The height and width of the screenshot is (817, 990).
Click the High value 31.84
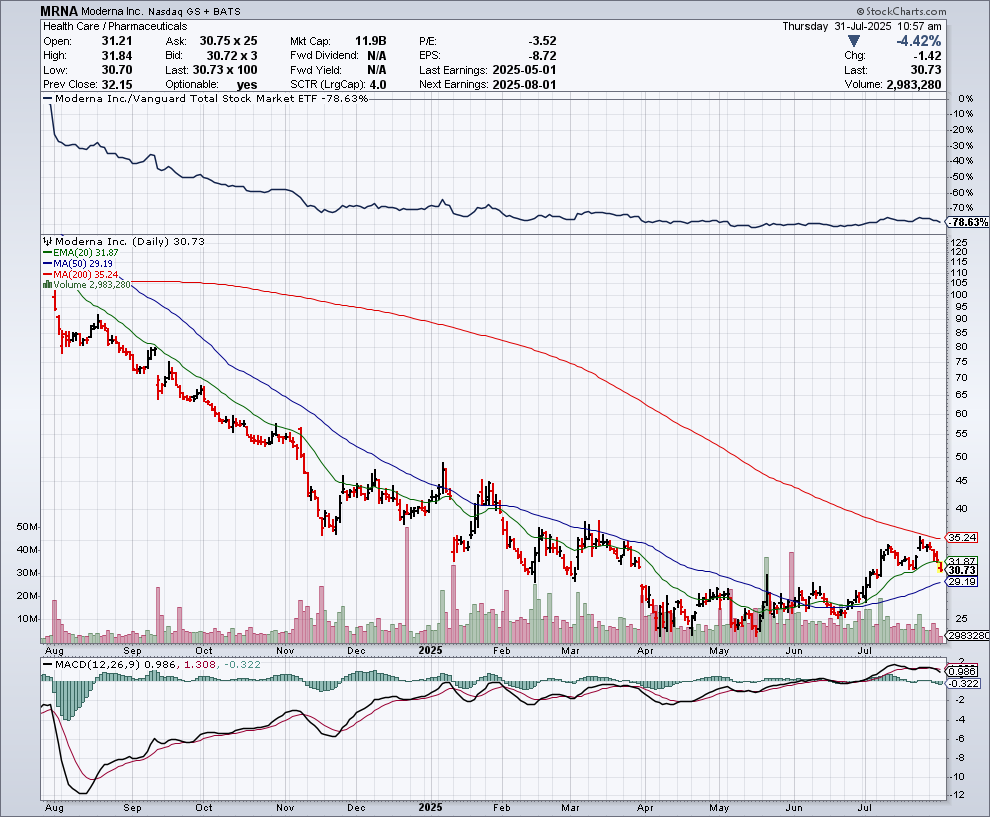coord(117,56)
